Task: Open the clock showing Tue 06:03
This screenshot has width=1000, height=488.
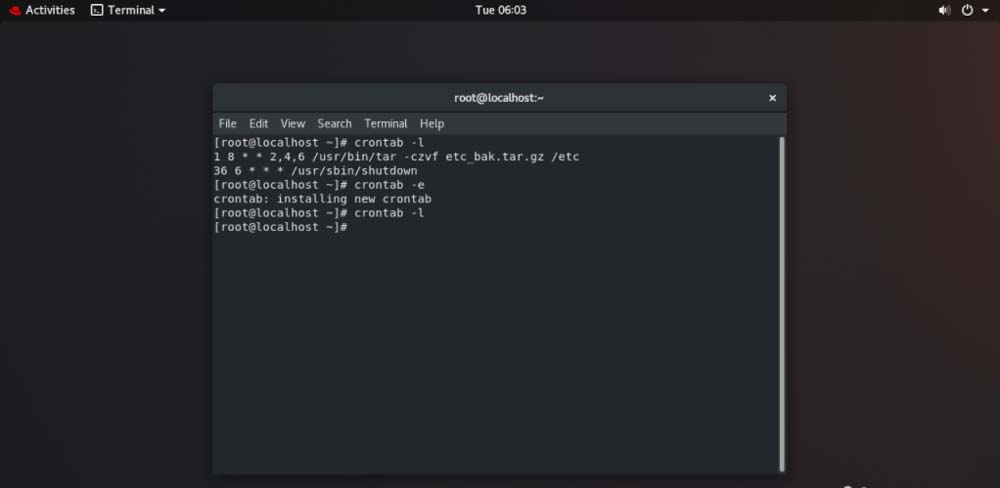Action: [500, 10]
